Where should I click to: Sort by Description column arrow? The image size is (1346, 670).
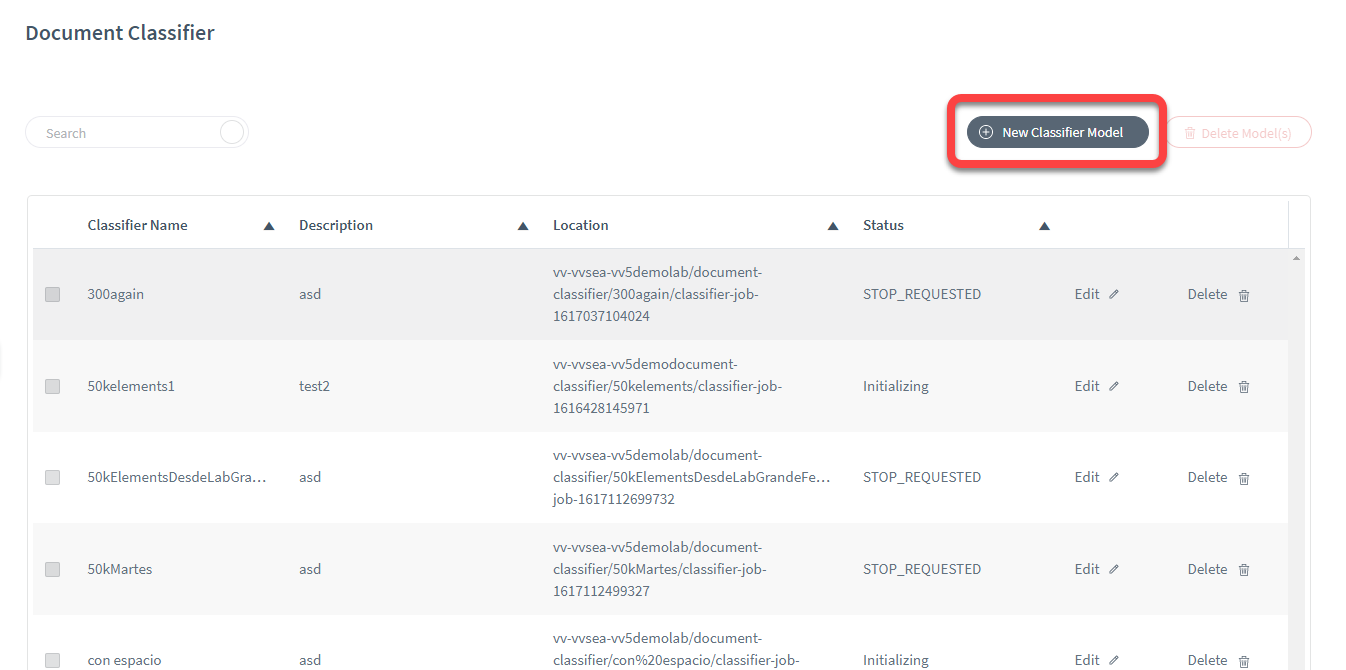pos(523,226)
